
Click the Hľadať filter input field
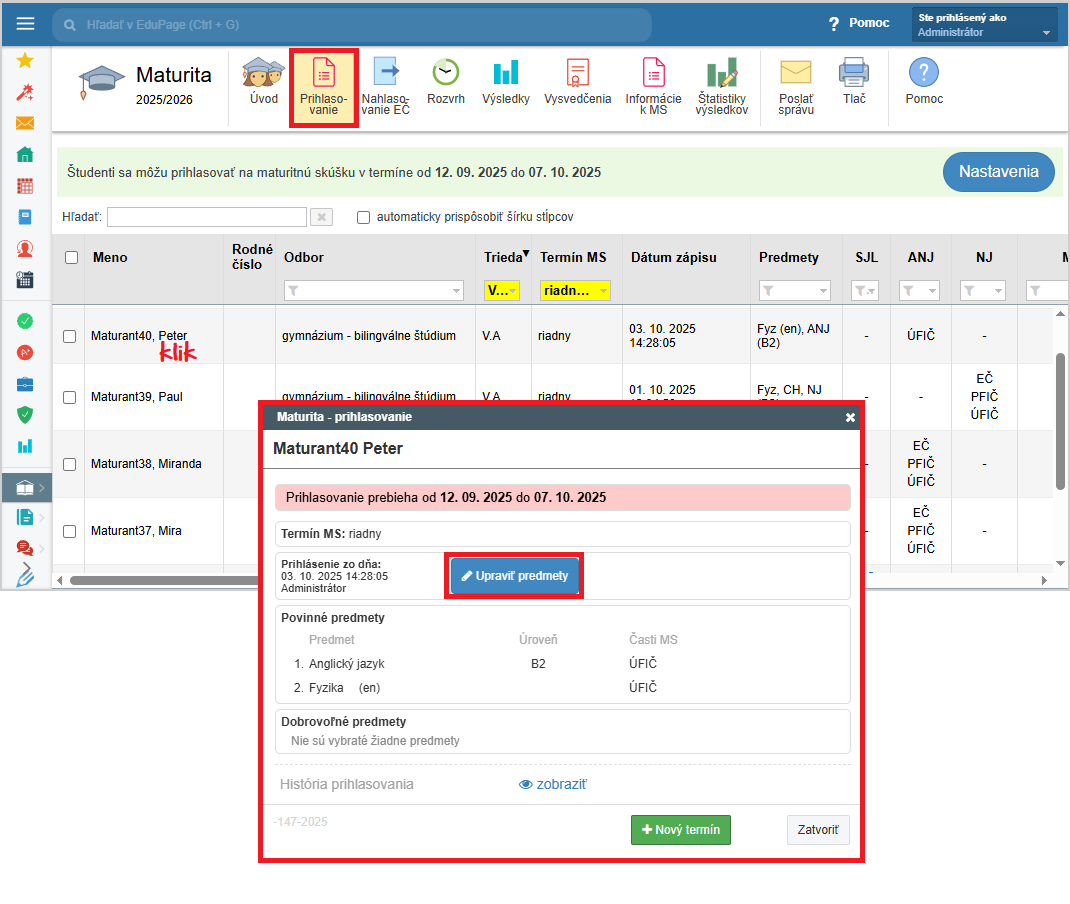(x=206, y=217)
